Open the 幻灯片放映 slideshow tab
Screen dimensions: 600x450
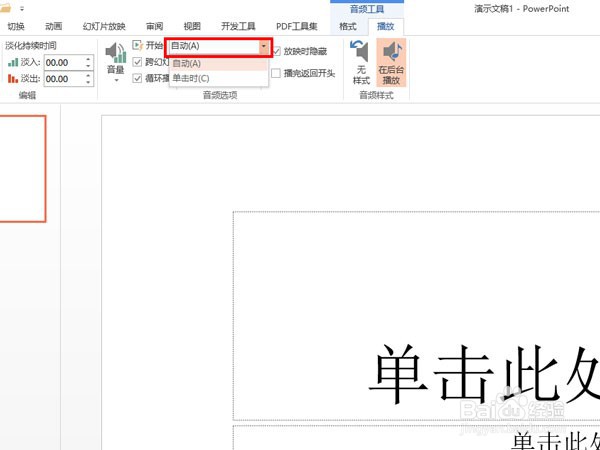104,26
